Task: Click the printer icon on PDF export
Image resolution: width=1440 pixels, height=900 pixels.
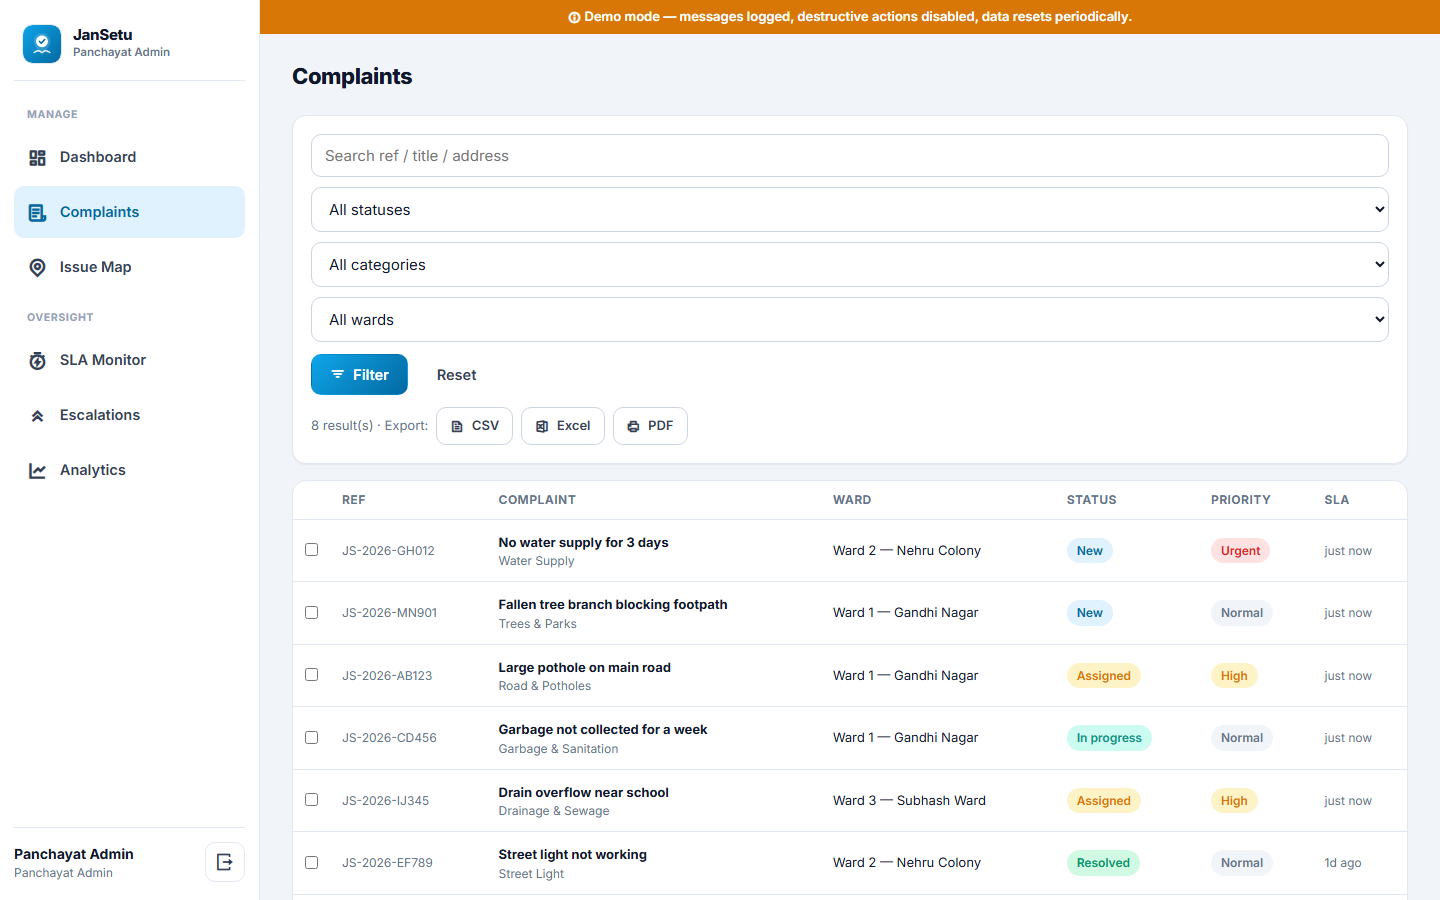Action: pos(633,426)
